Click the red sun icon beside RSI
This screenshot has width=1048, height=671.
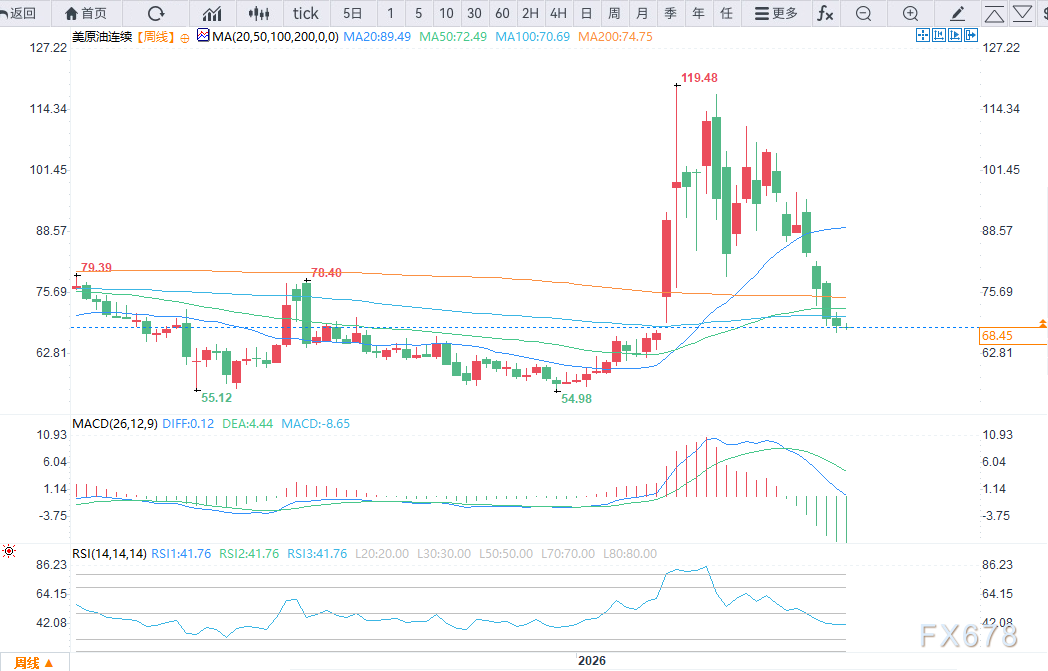[9, 551]
